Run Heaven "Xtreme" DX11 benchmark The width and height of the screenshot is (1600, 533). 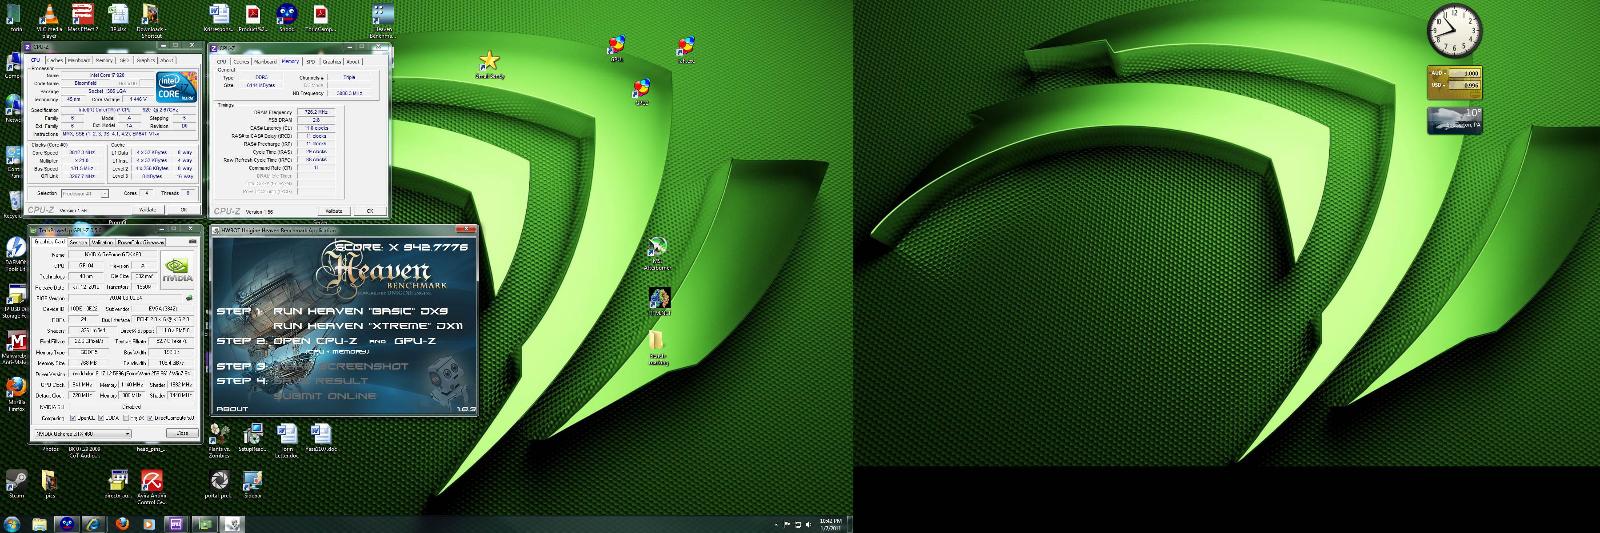369,326
